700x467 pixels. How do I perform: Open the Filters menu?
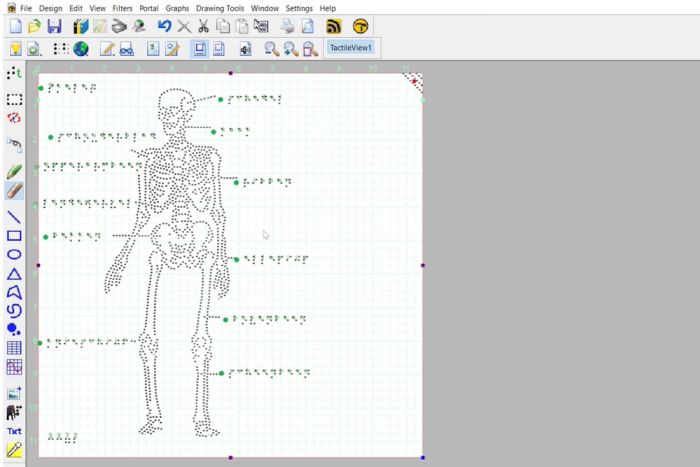[123, 8]
